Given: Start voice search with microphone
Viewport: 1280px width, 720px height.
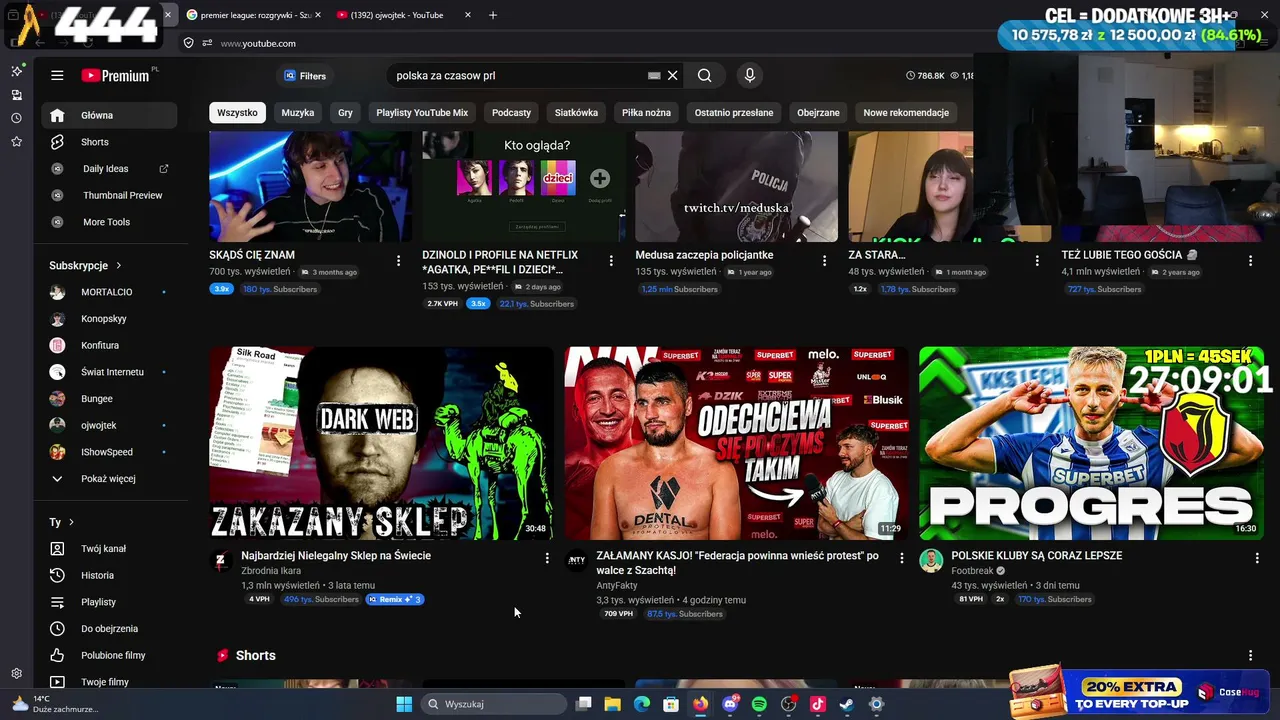Looking at the screenshot, I should 750,76.
